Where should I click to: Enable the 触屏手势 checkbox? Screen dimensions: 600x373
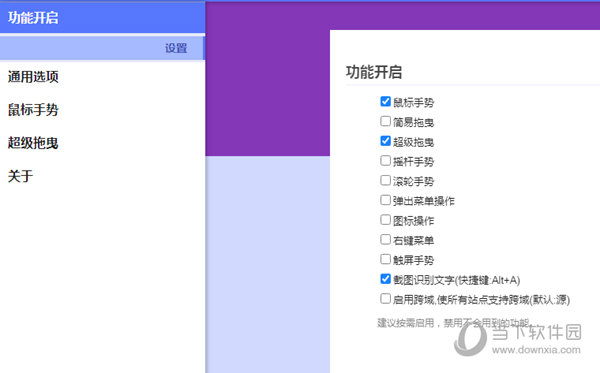[385, 259]
